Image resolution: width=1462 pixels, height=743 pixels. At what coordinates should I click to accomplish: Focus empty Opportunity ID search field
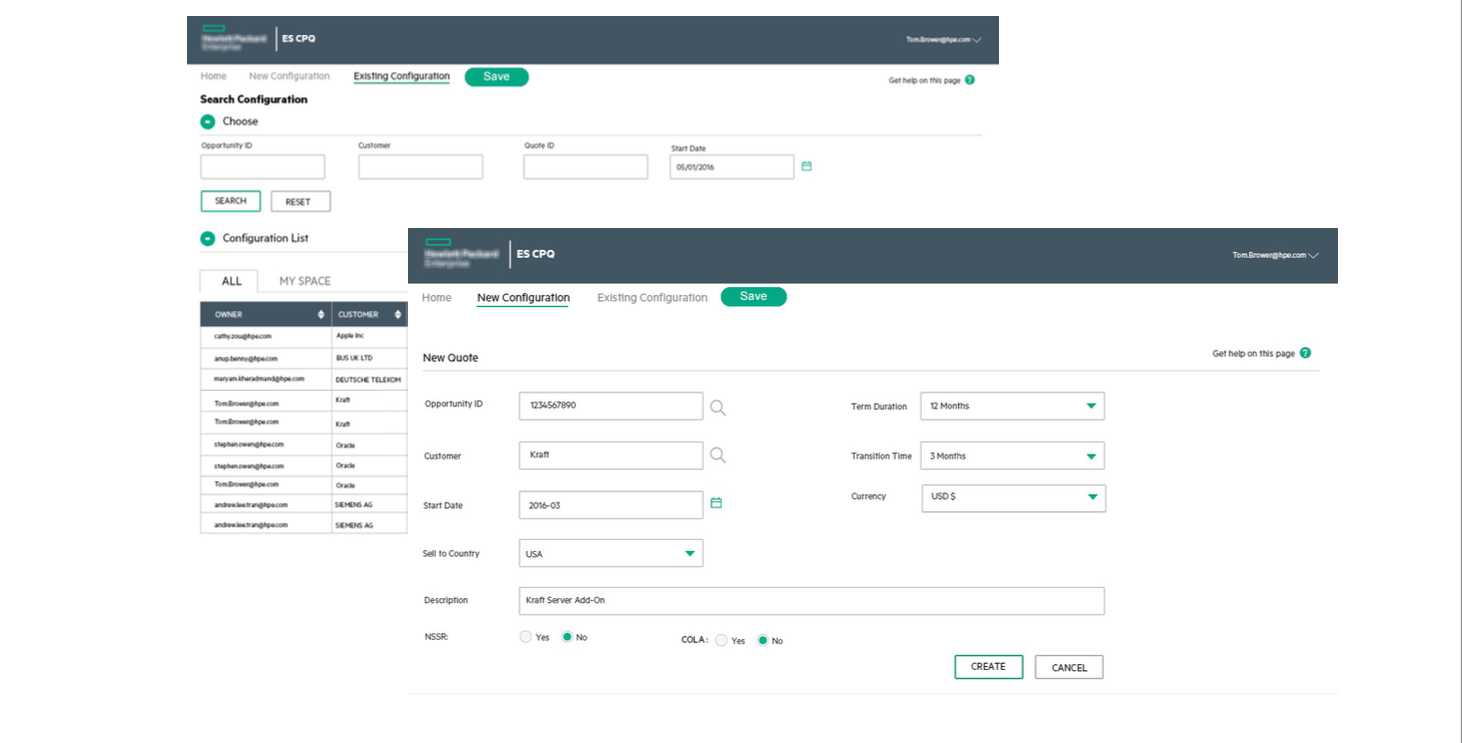pyautogui.click(x=263, y=167)
